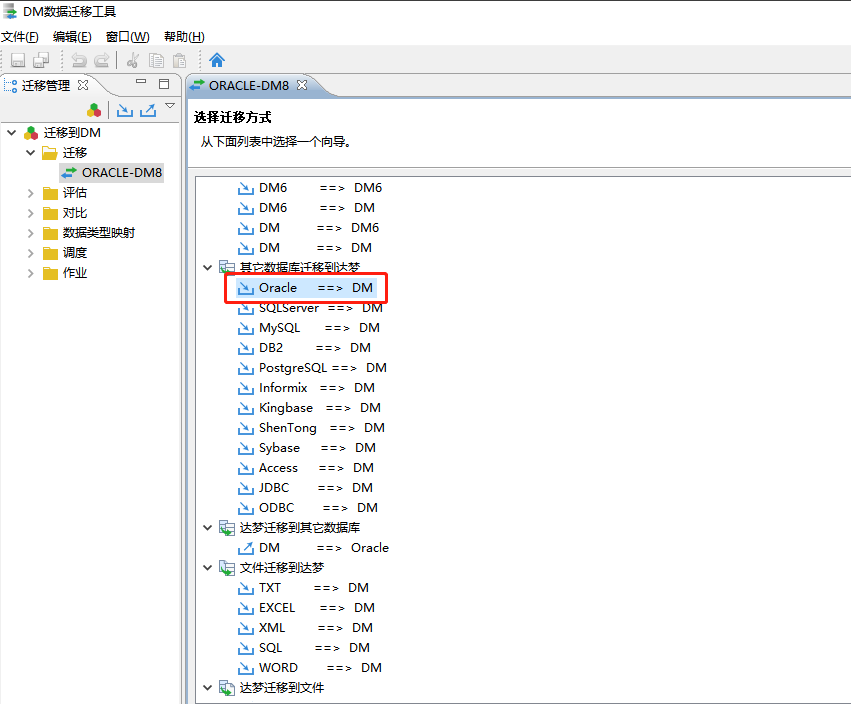851x704 pixels.
Task: Expand the 作业 folder
Action: click(31, 273)
